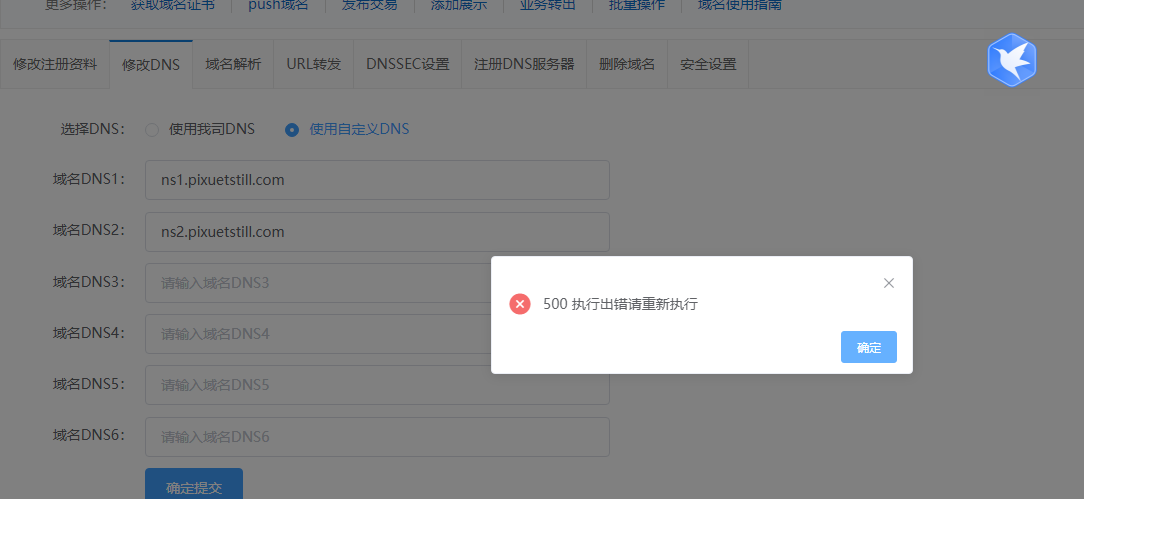Click the empty 域名DNS6 input field

point(377,437)
